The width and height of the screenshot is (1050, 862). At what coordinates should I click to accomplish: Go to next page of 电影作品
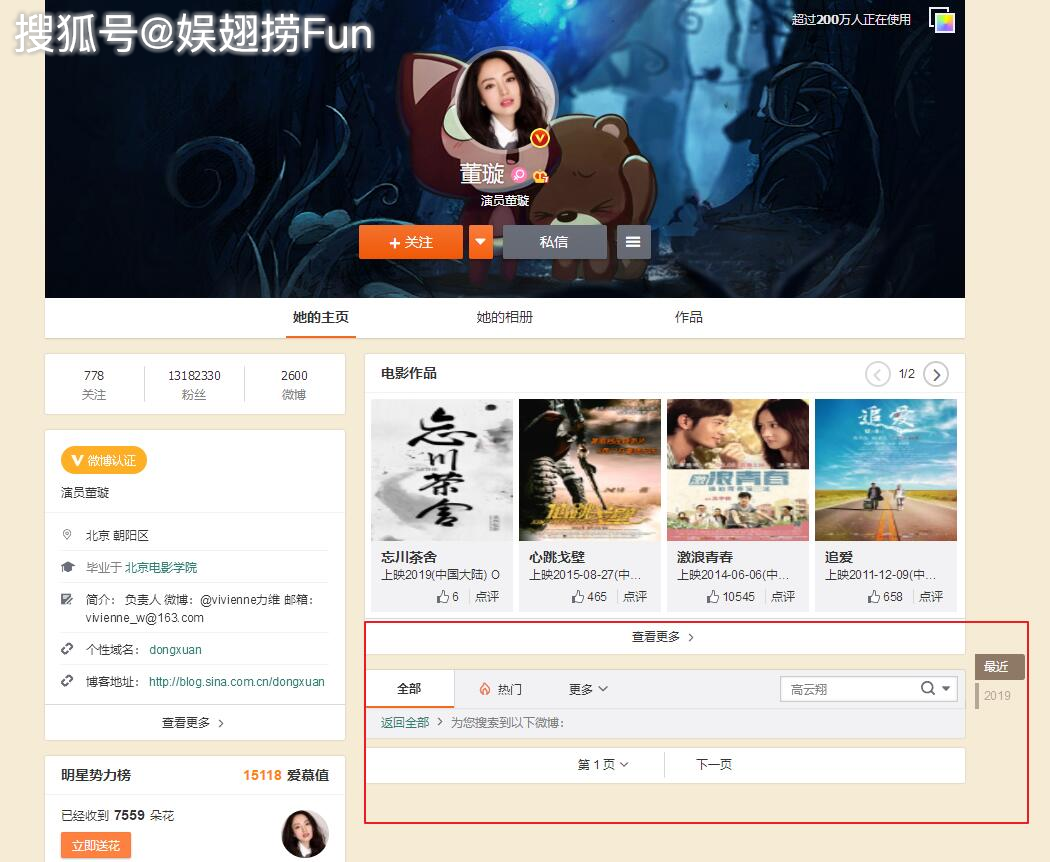936,374
